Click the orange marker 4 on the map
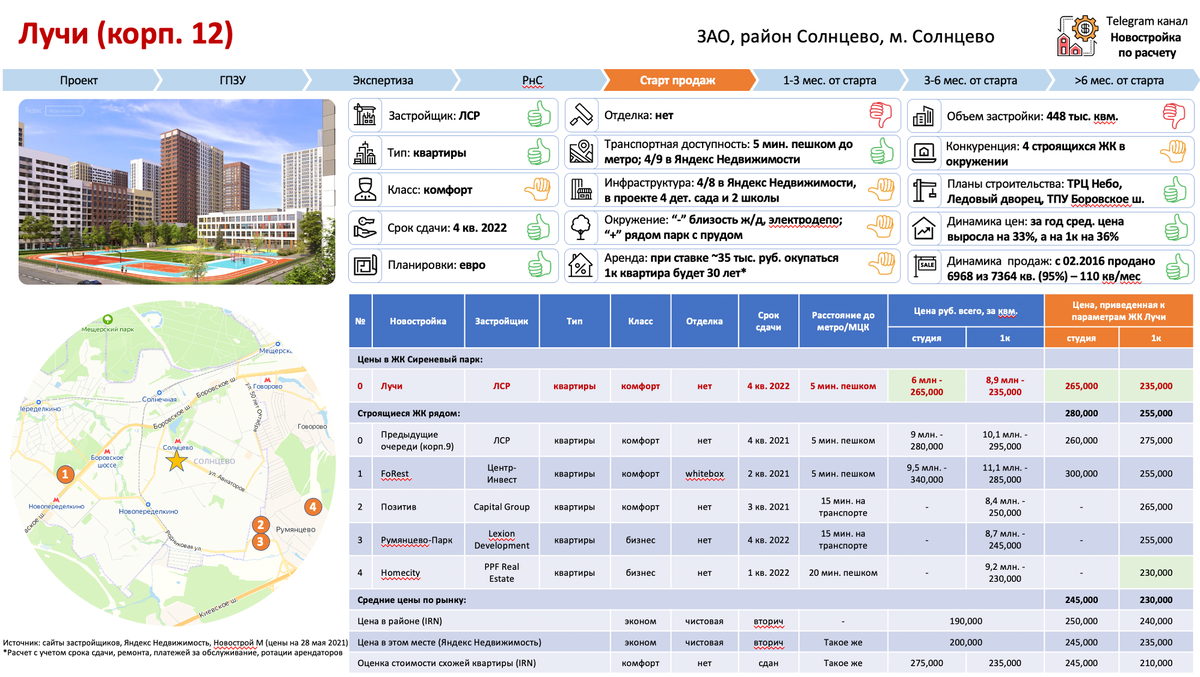The image size is (1200, 677). (x=313, y=507)
